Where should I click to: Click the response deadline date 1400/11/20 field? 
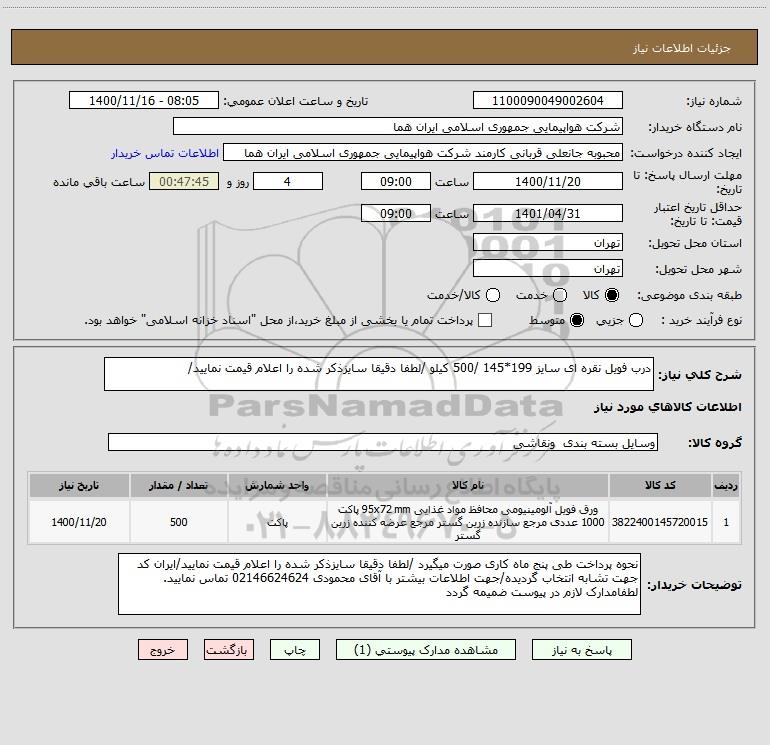[x=548, y=181]
